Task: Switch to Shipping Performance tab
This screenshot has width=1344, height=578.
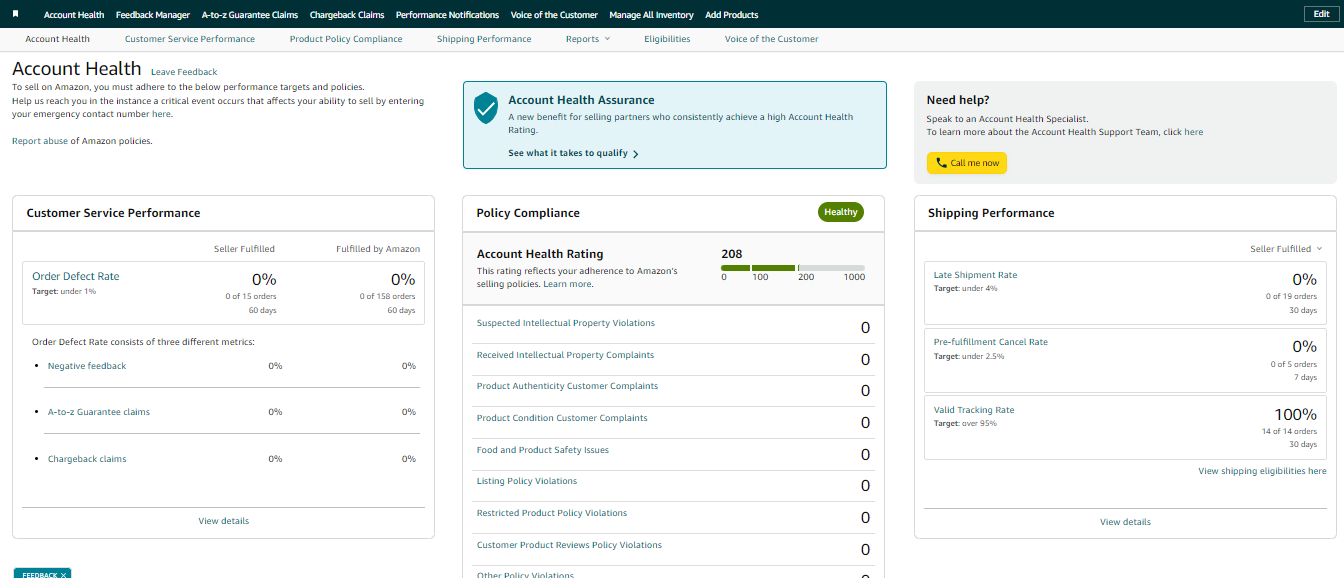Action: pyautogui.click(x=484, y=39)
